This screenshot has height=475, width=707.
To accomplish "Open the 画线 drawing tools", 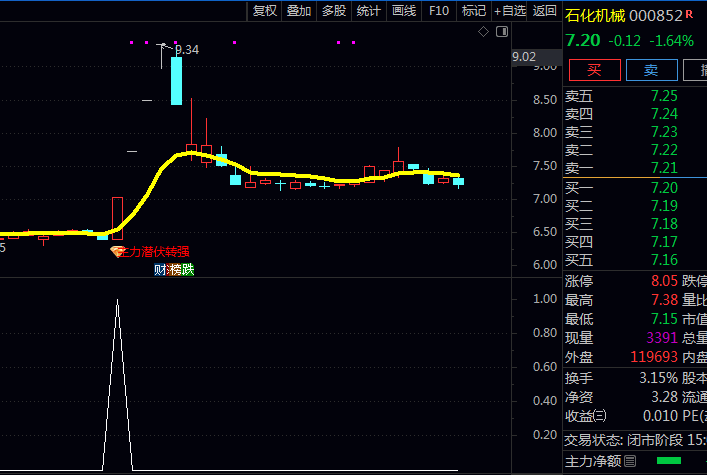I will pyautogui.click(x=403, y=11).
